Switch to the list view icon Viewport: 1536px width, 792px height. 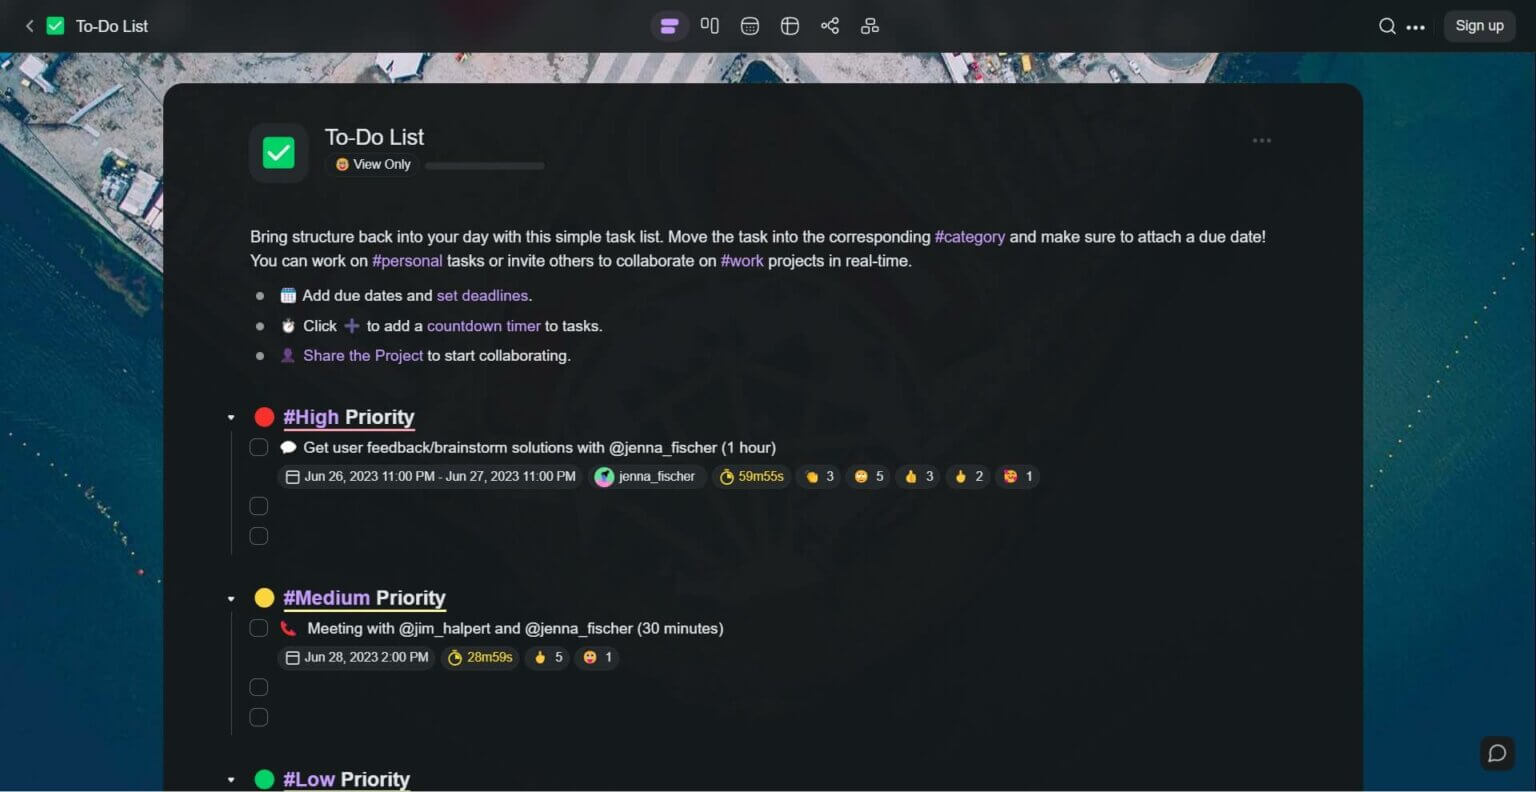(x=669, y=26)
